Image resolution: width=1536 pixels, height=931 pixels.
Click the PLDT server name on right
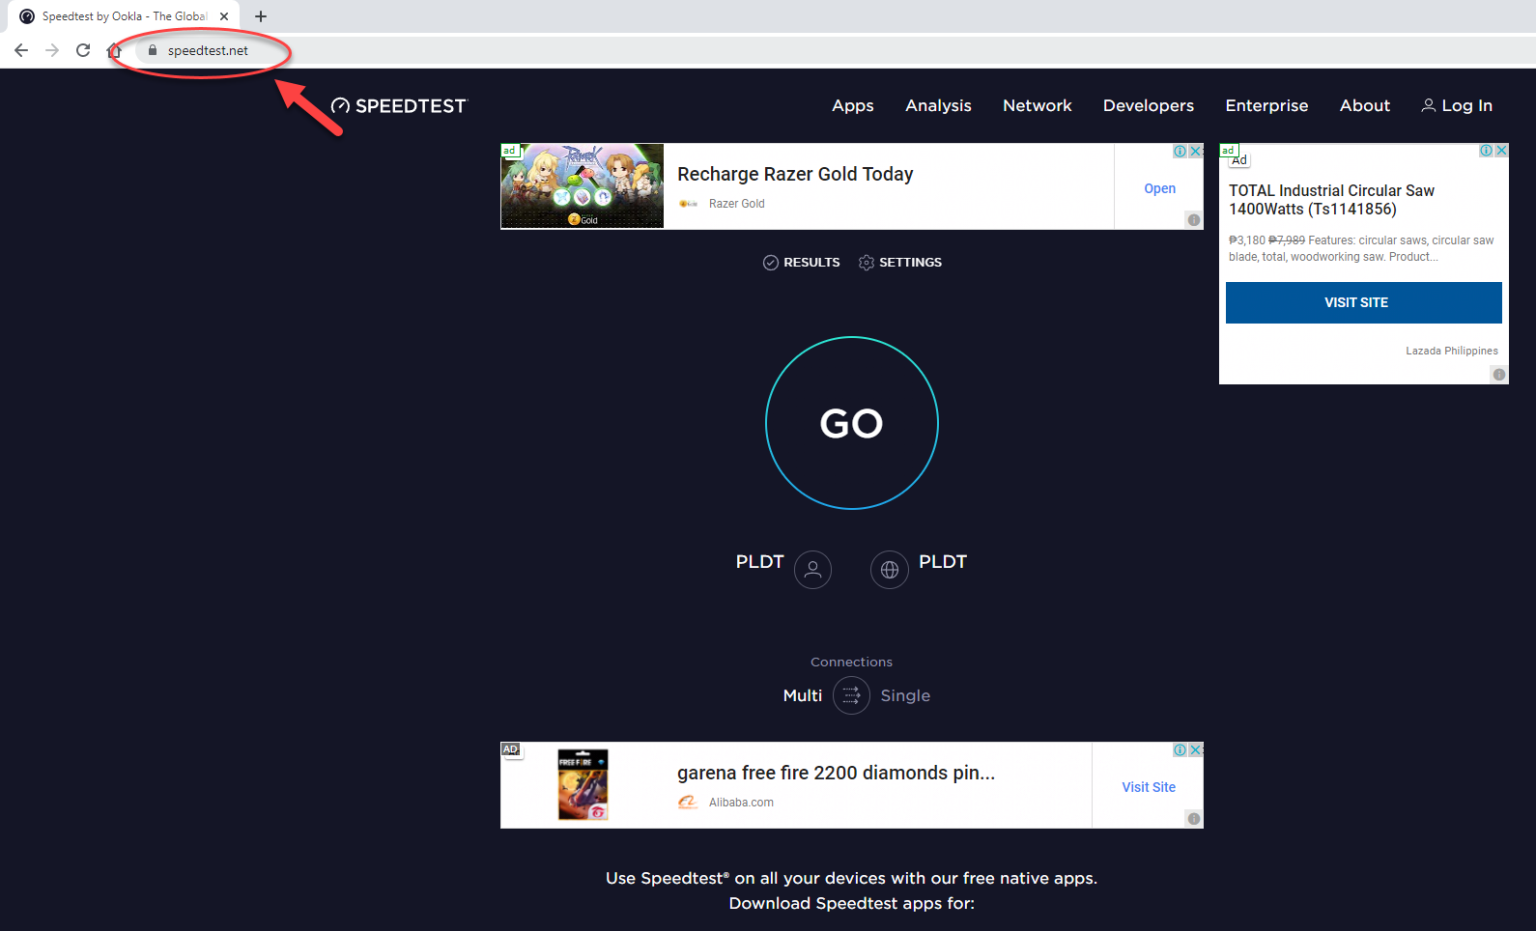tap(942, 562)
